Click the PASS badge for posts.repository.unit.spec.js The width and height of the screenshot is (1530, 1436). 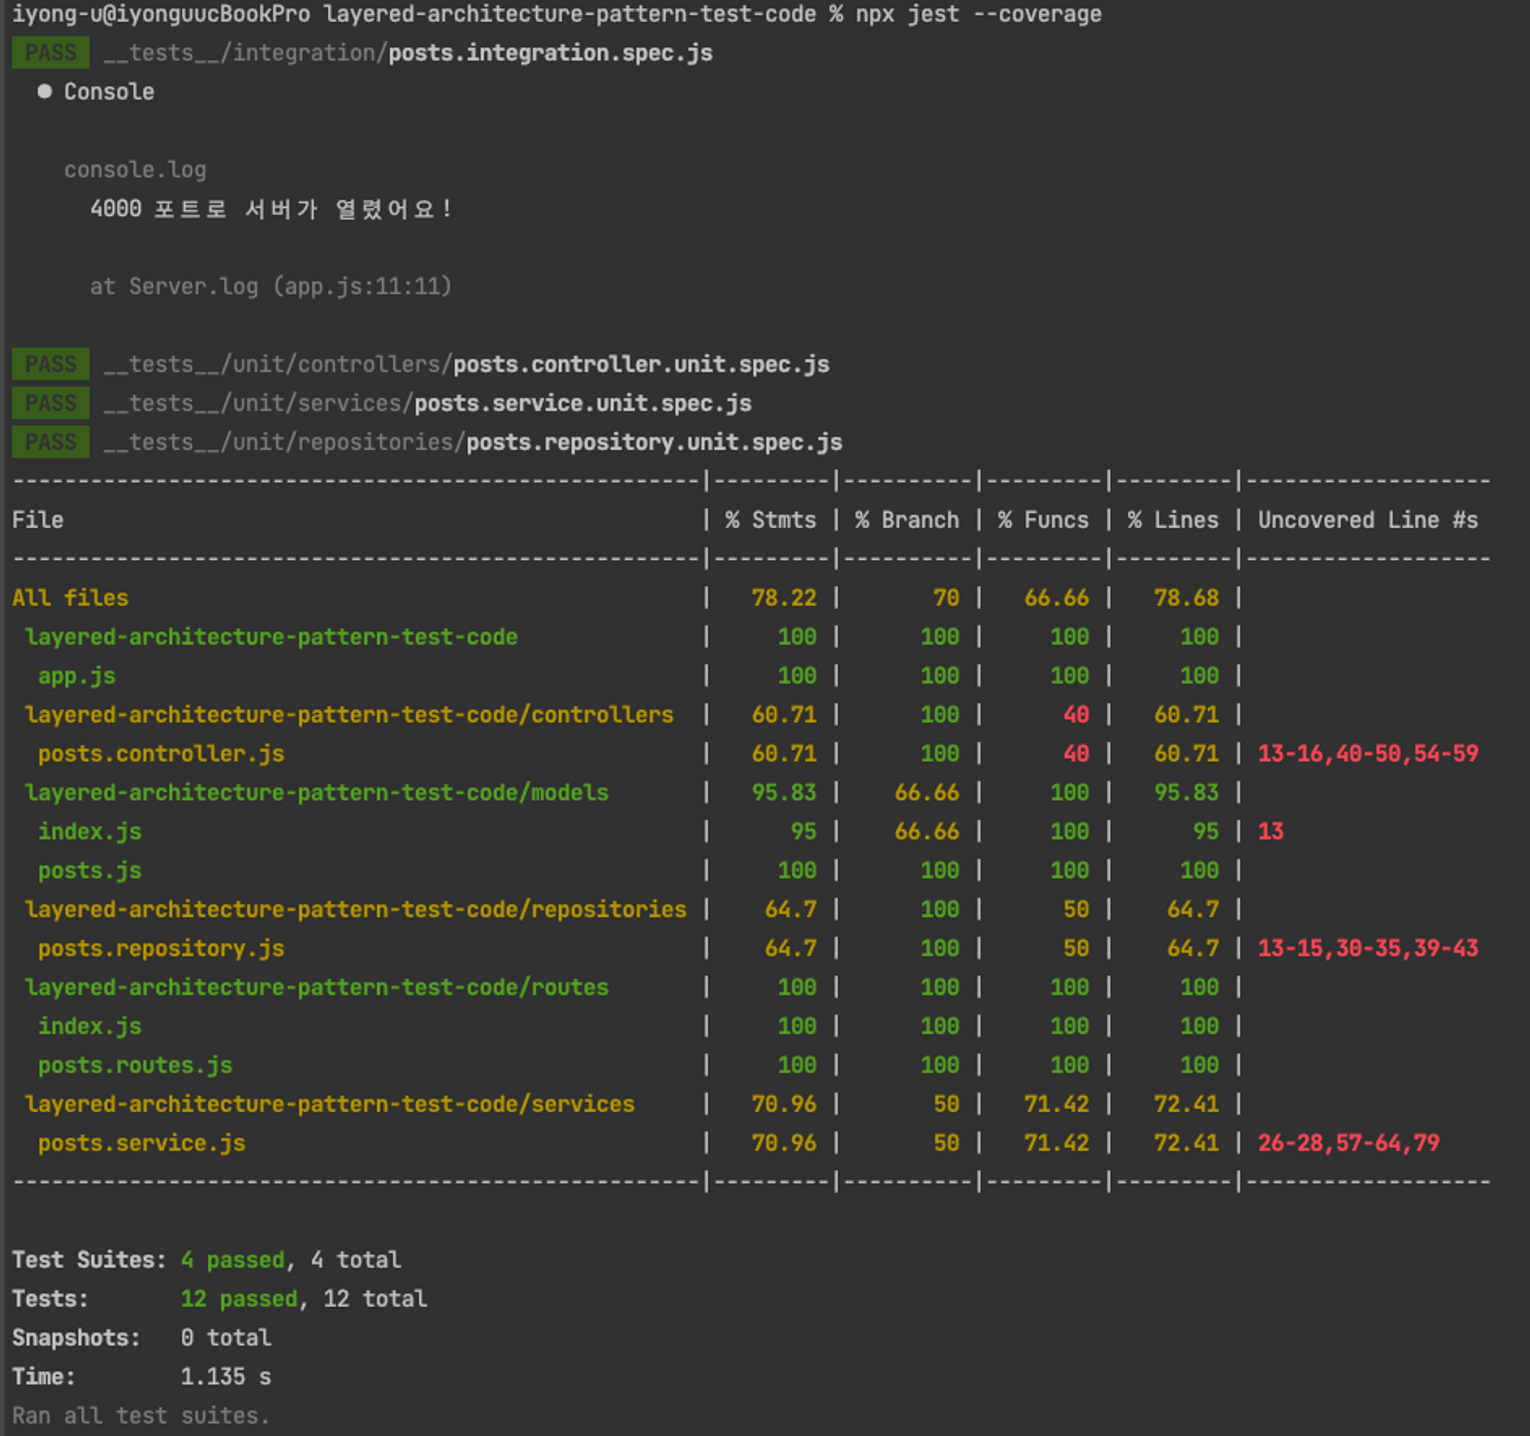50,442
